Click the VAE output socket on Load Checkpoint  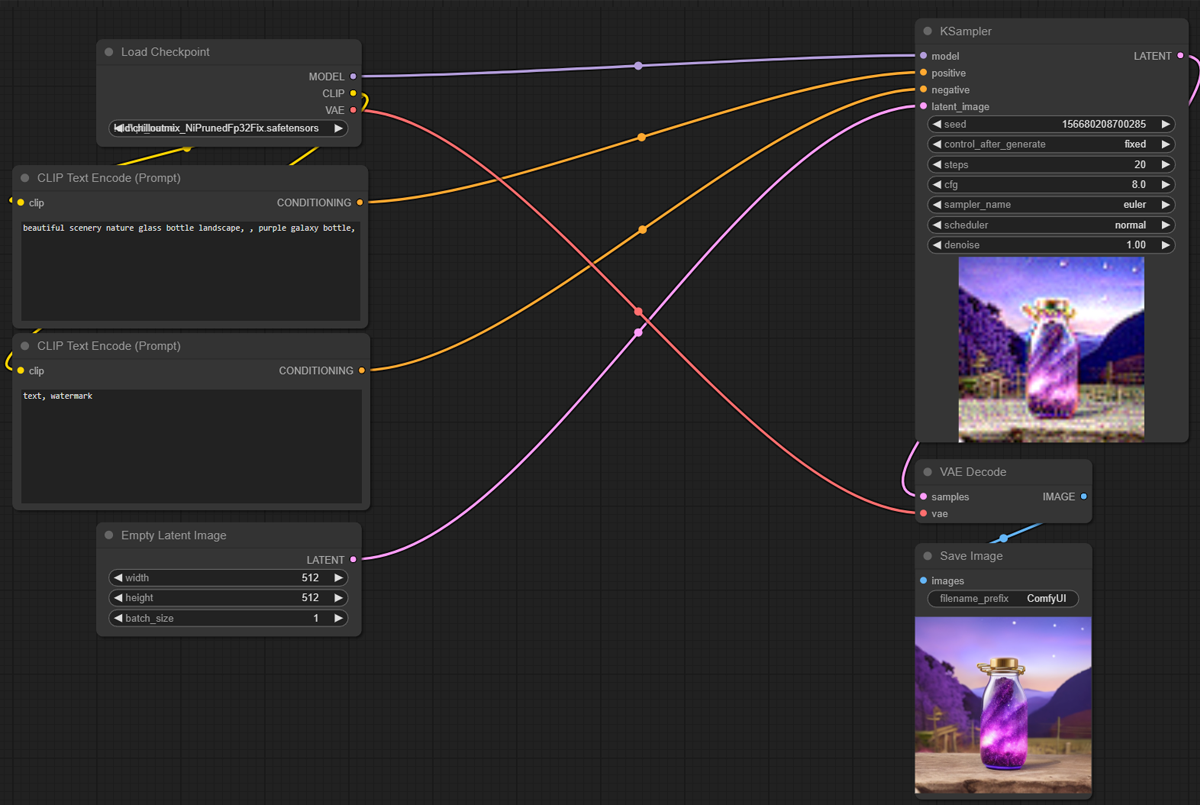pyautogui.click(x=353, y=110)
